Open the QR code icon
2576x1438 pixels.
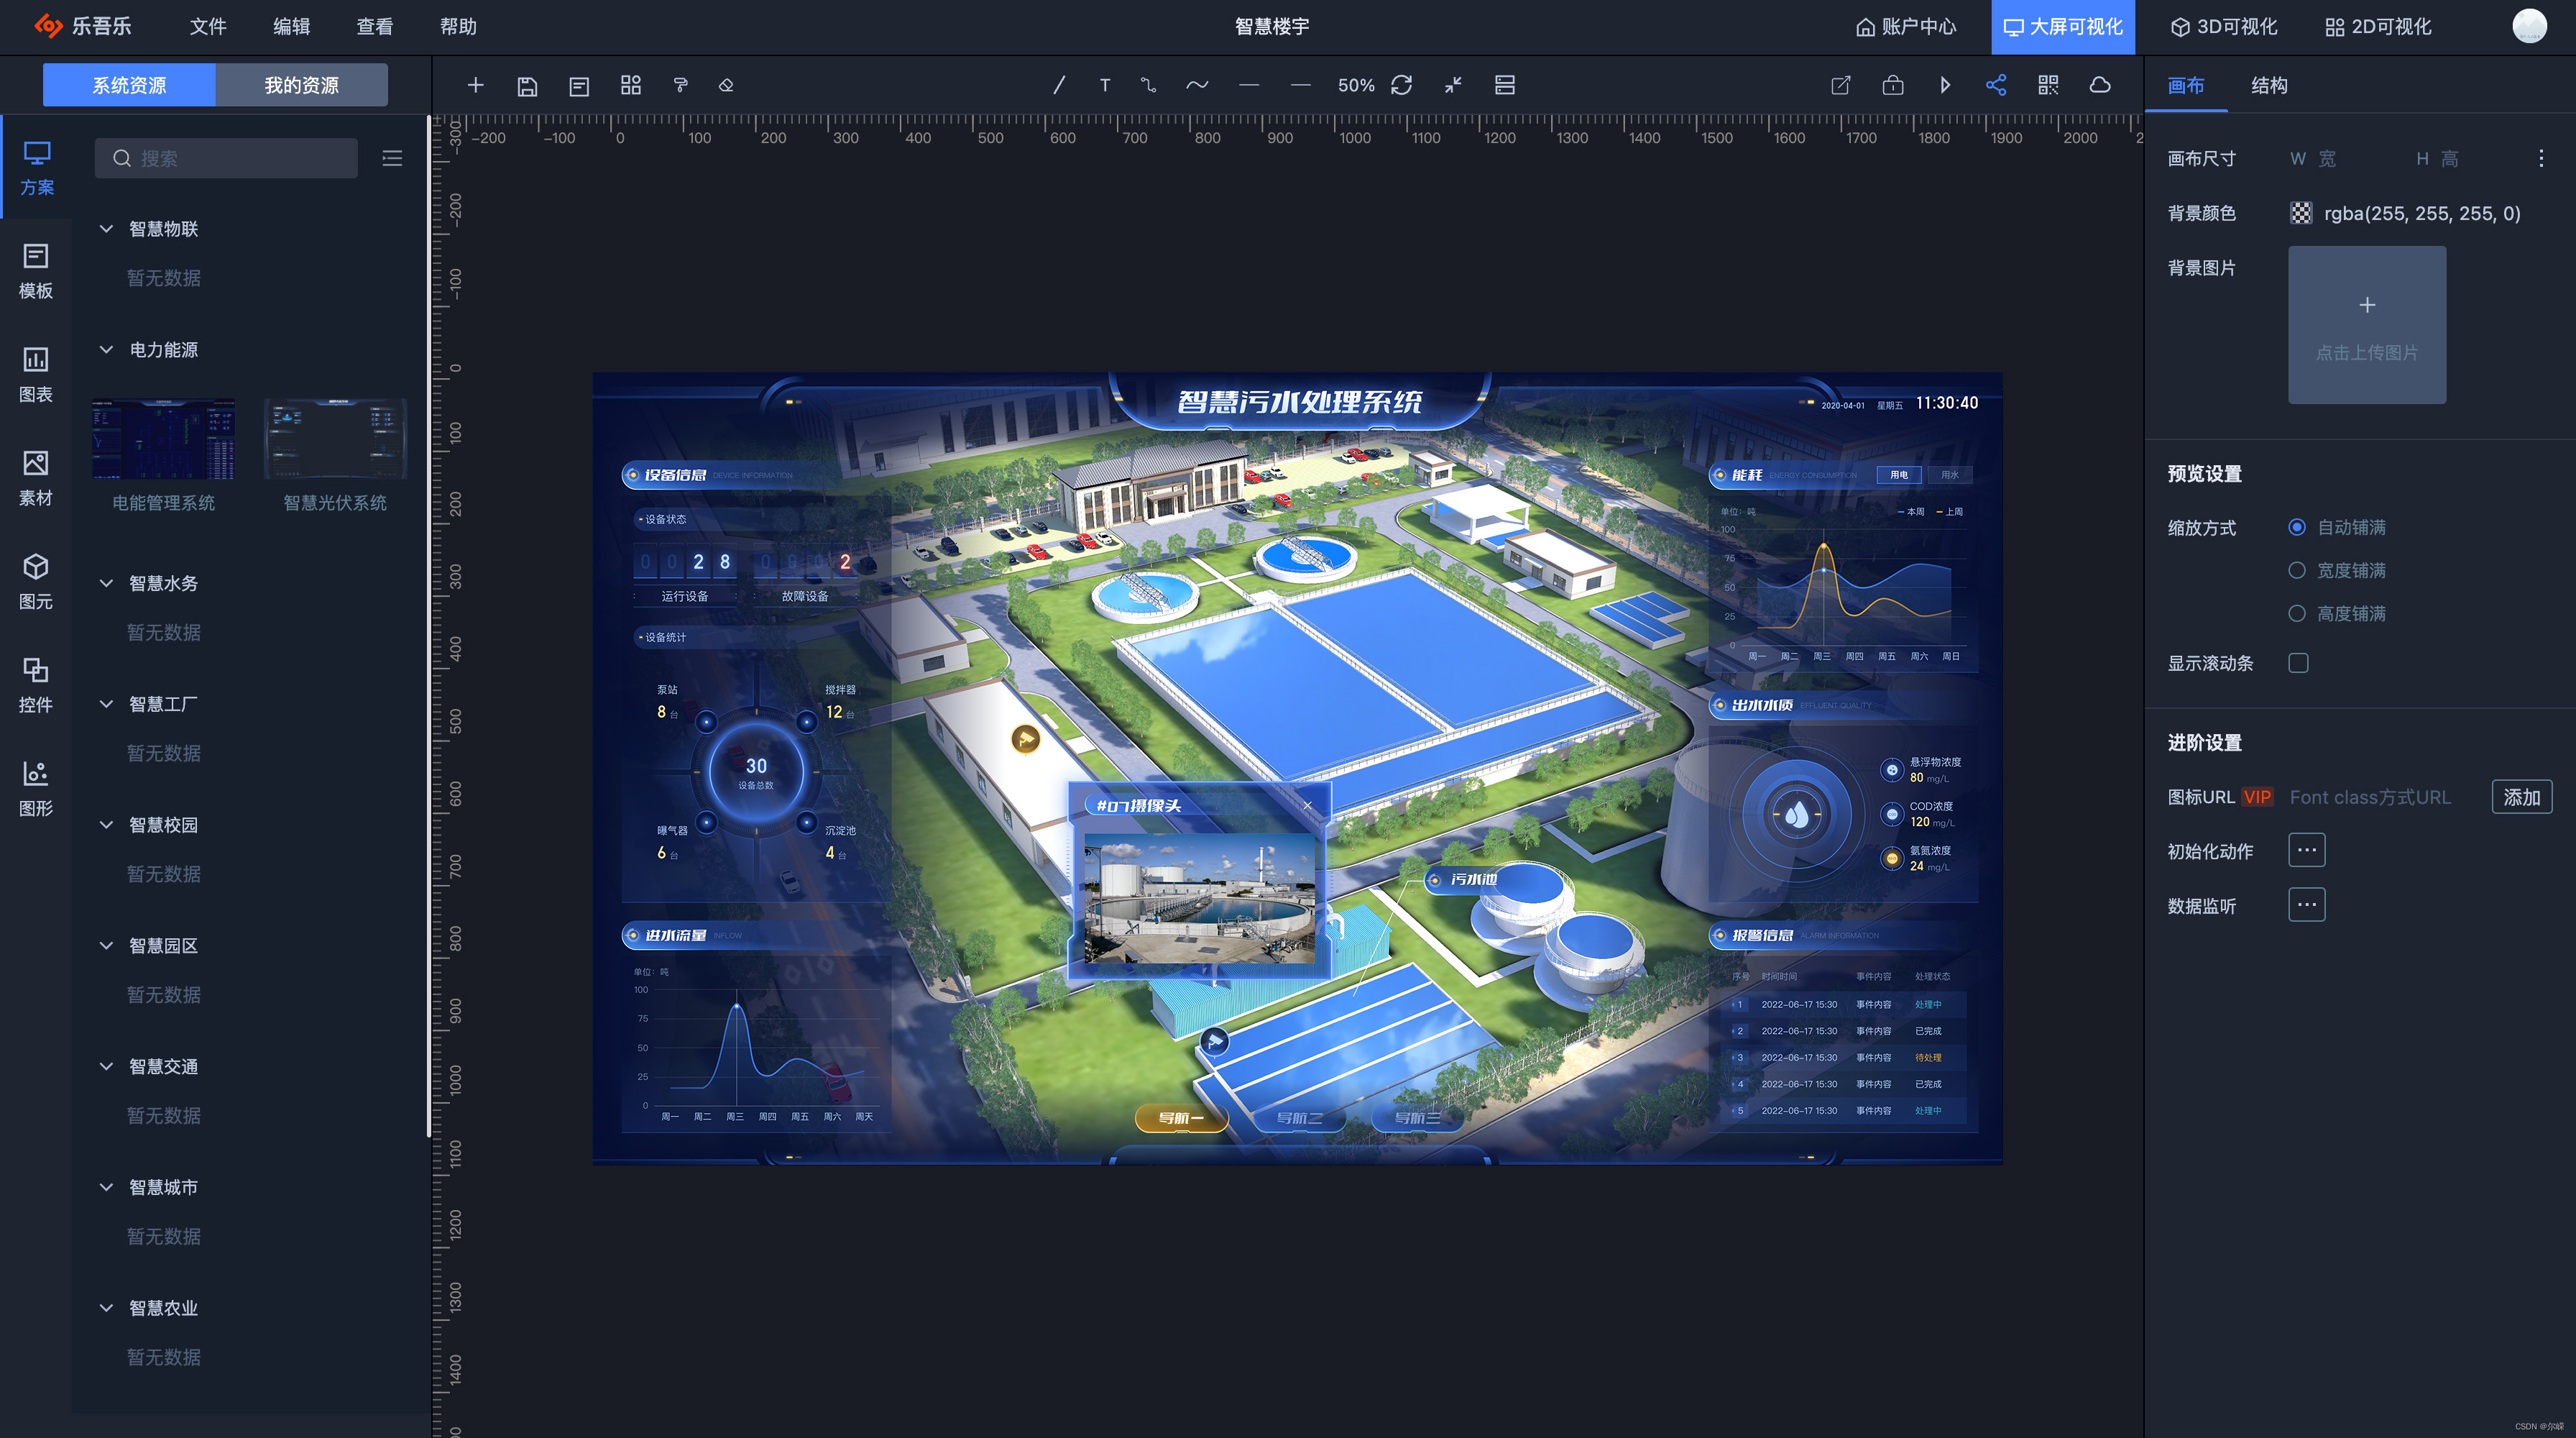pos(2048,86)
